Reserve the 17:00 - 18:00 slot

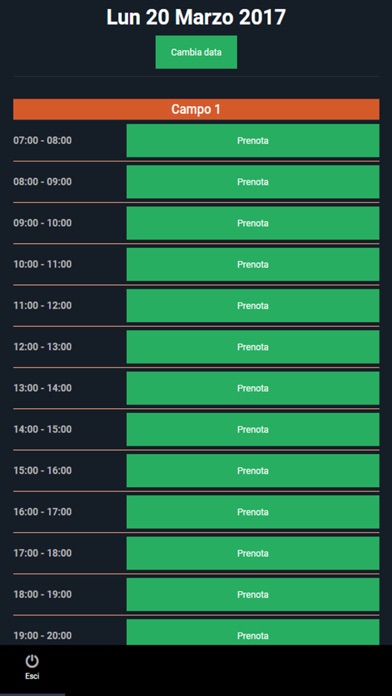point(253,554)
